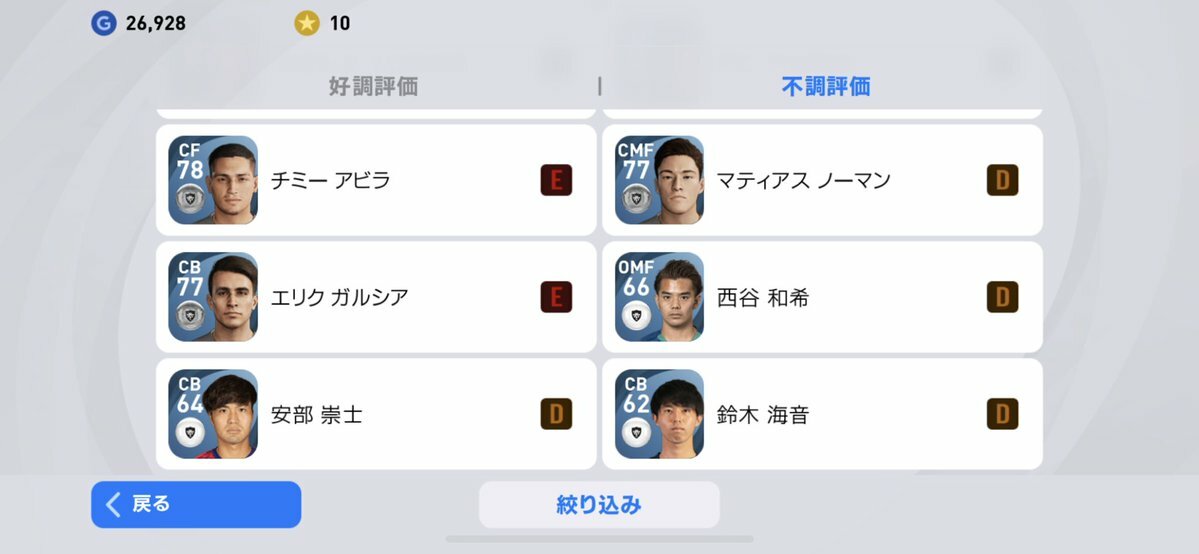Viewport: 1199px width, 554px height.
Task: Open the OMF 66 西谷 和希 player card
Action: [659, 297]
